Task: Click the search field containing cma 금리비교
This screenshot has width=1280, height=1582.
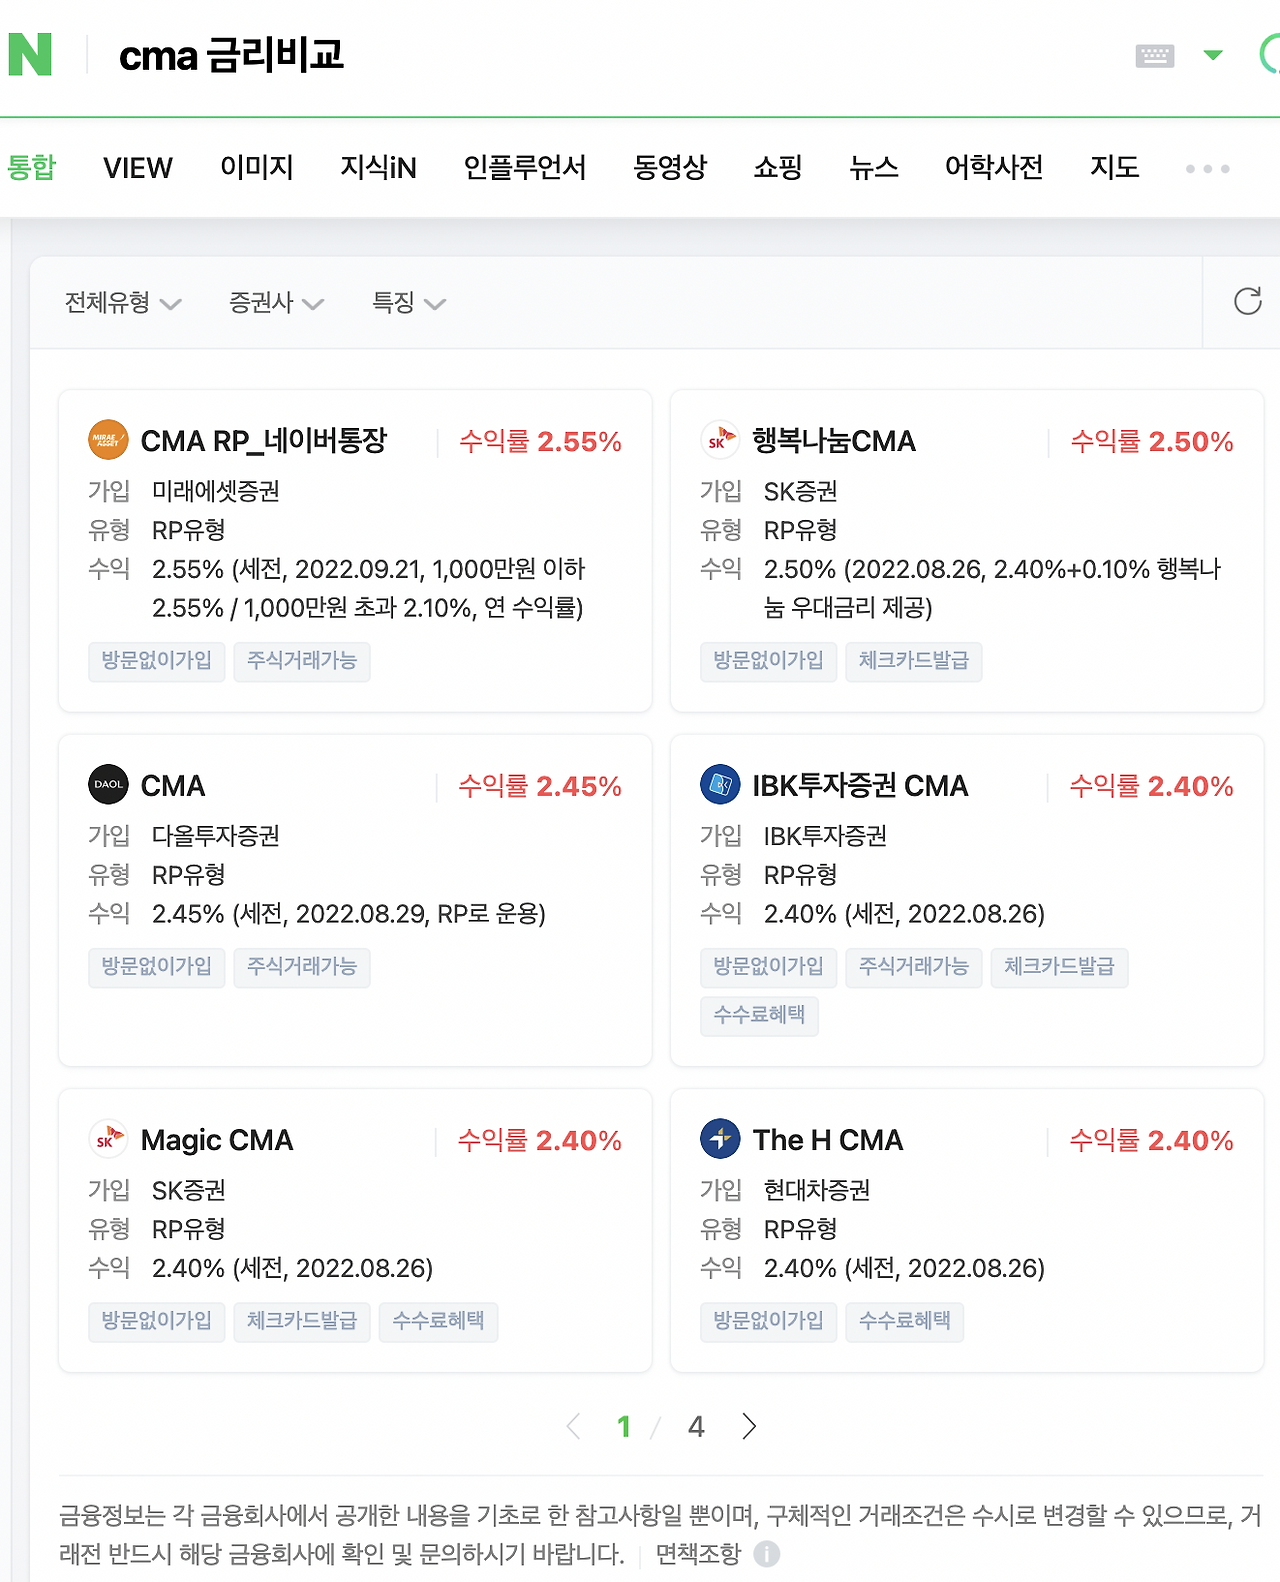Action: (x=600, y=55)
